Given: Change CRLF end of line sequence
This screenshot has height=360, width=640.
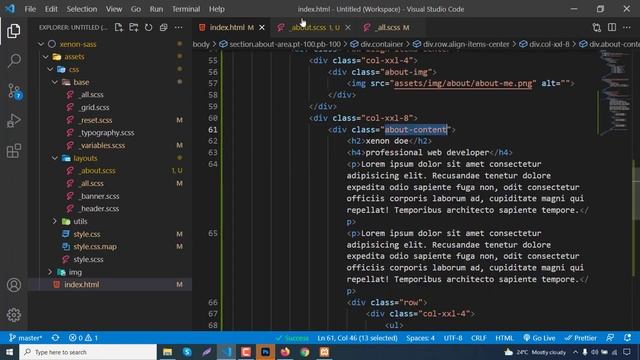Looking at the screenshot, I should [x=478, y=338].
